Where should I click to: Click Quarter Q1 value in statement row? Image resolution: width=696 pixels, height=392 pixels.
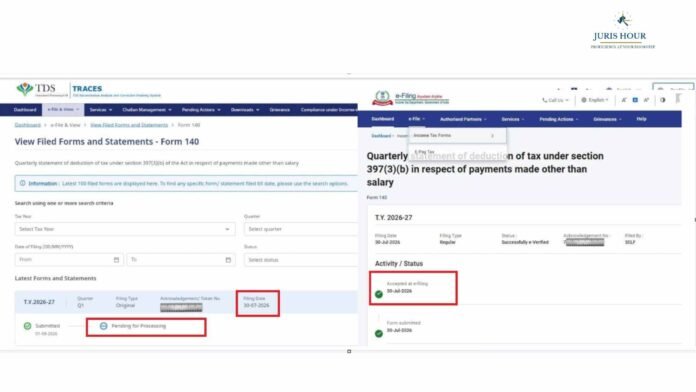coord(80,305)
